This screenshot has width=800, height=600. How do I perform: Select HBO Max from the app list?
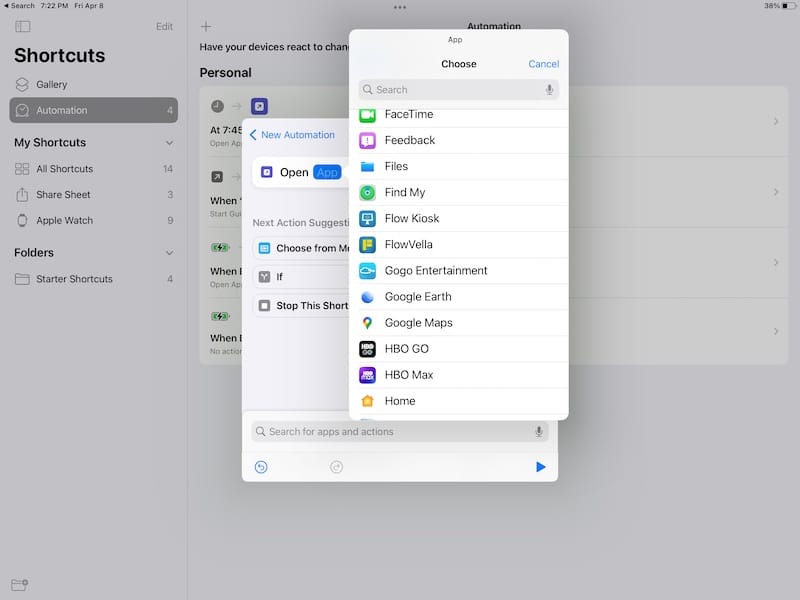click(x=459, y=375)
